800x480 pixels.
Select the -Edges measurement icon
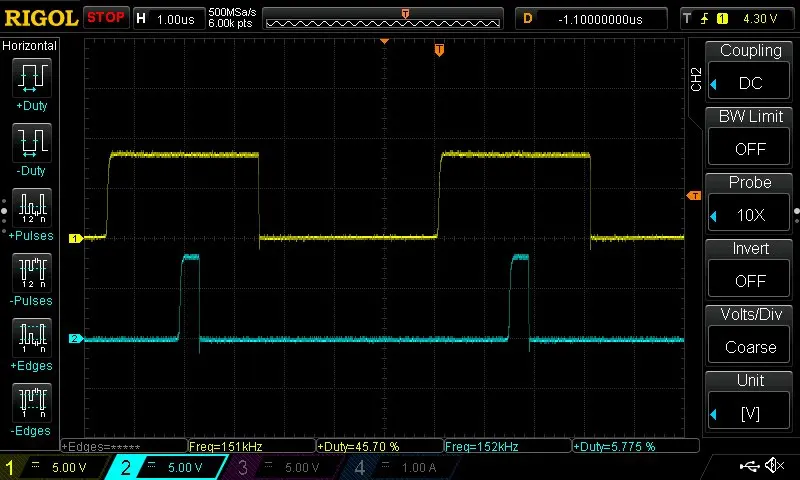32,402
